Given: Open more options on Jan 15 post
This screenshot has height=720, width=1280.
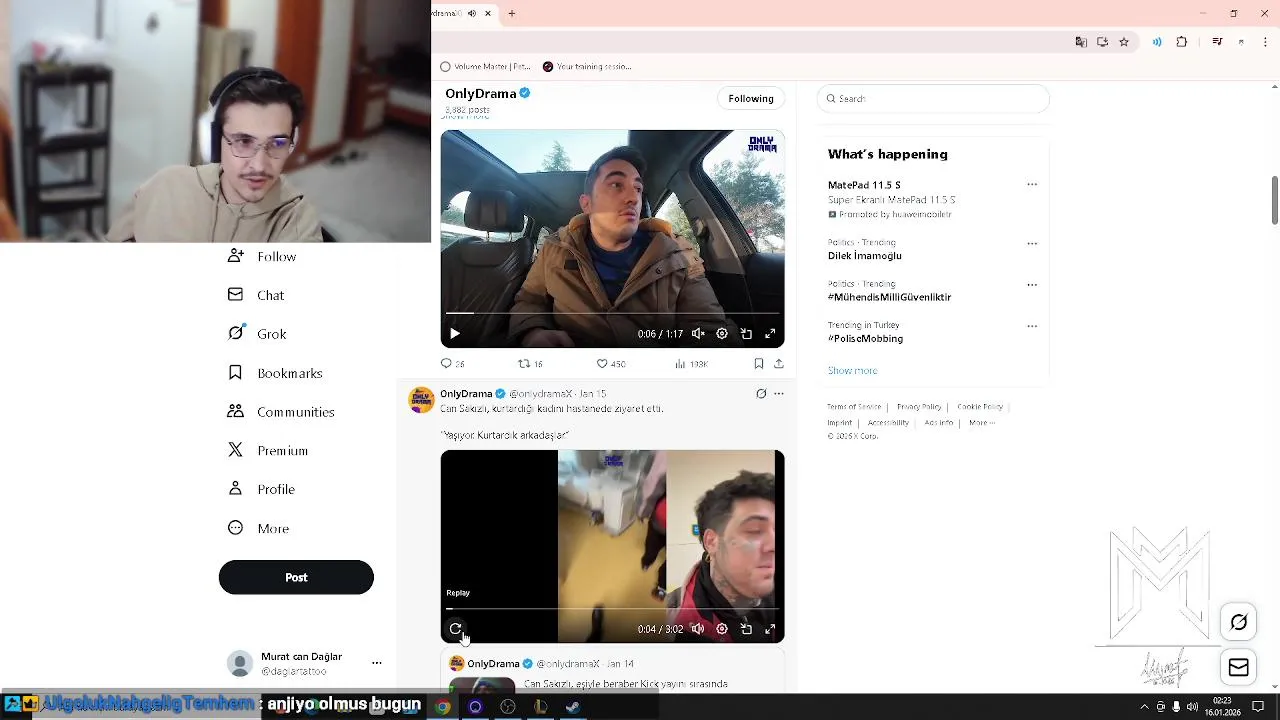Looking at the screenshot, I should [x=779, y=394].
